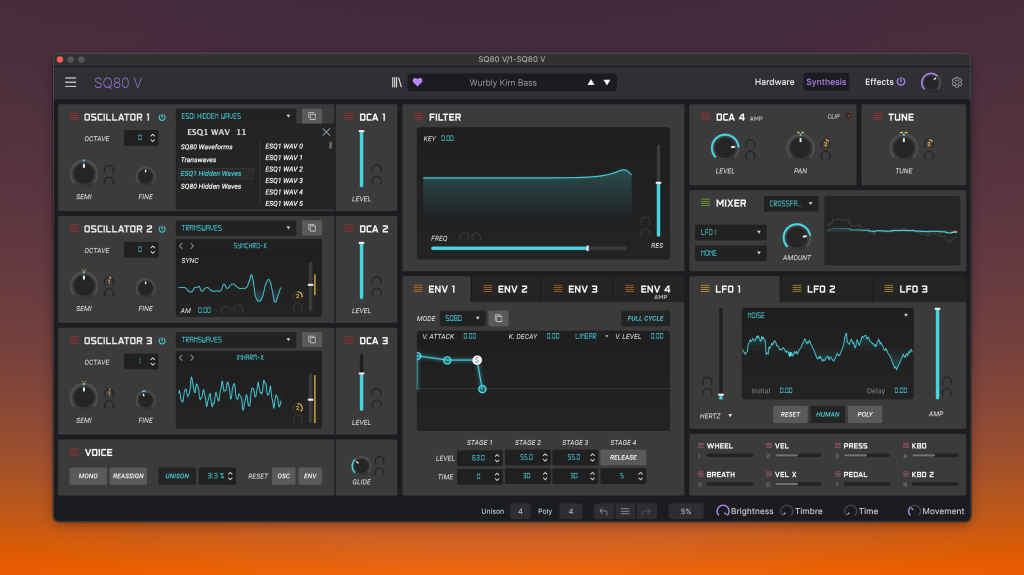Open the hamburger main menu
Image resolution: width=1024 pixels, height=575 pixels.
click(71, 82)
